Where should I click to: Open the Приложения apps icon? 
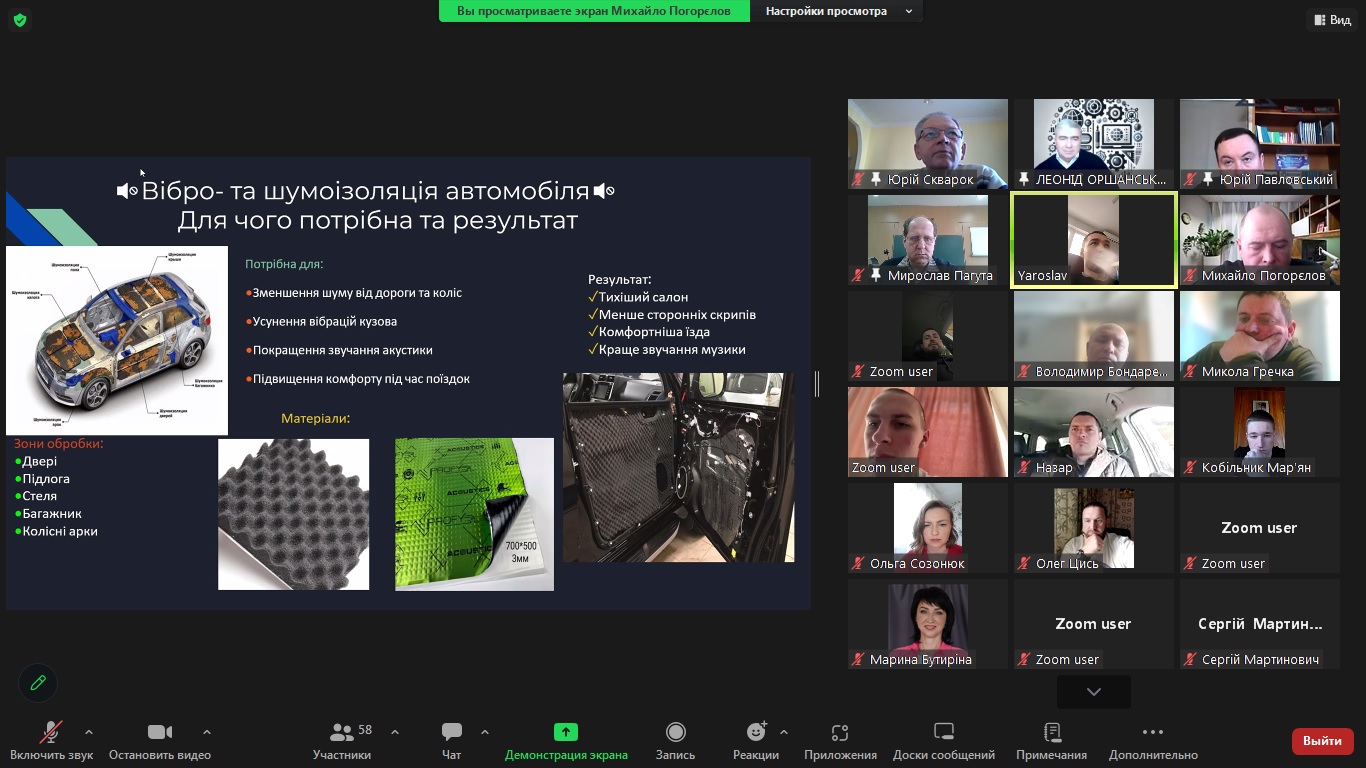[840, 733]
